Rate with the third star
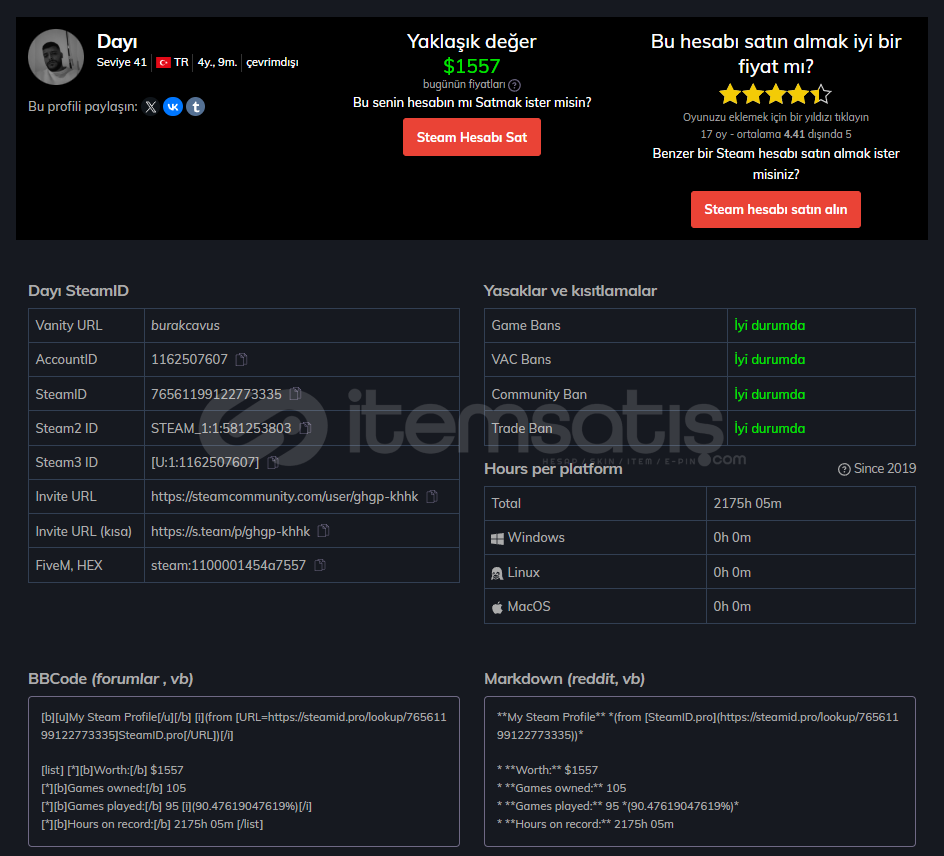Viewport: 944px width, 856px height. tap(775, 94)
